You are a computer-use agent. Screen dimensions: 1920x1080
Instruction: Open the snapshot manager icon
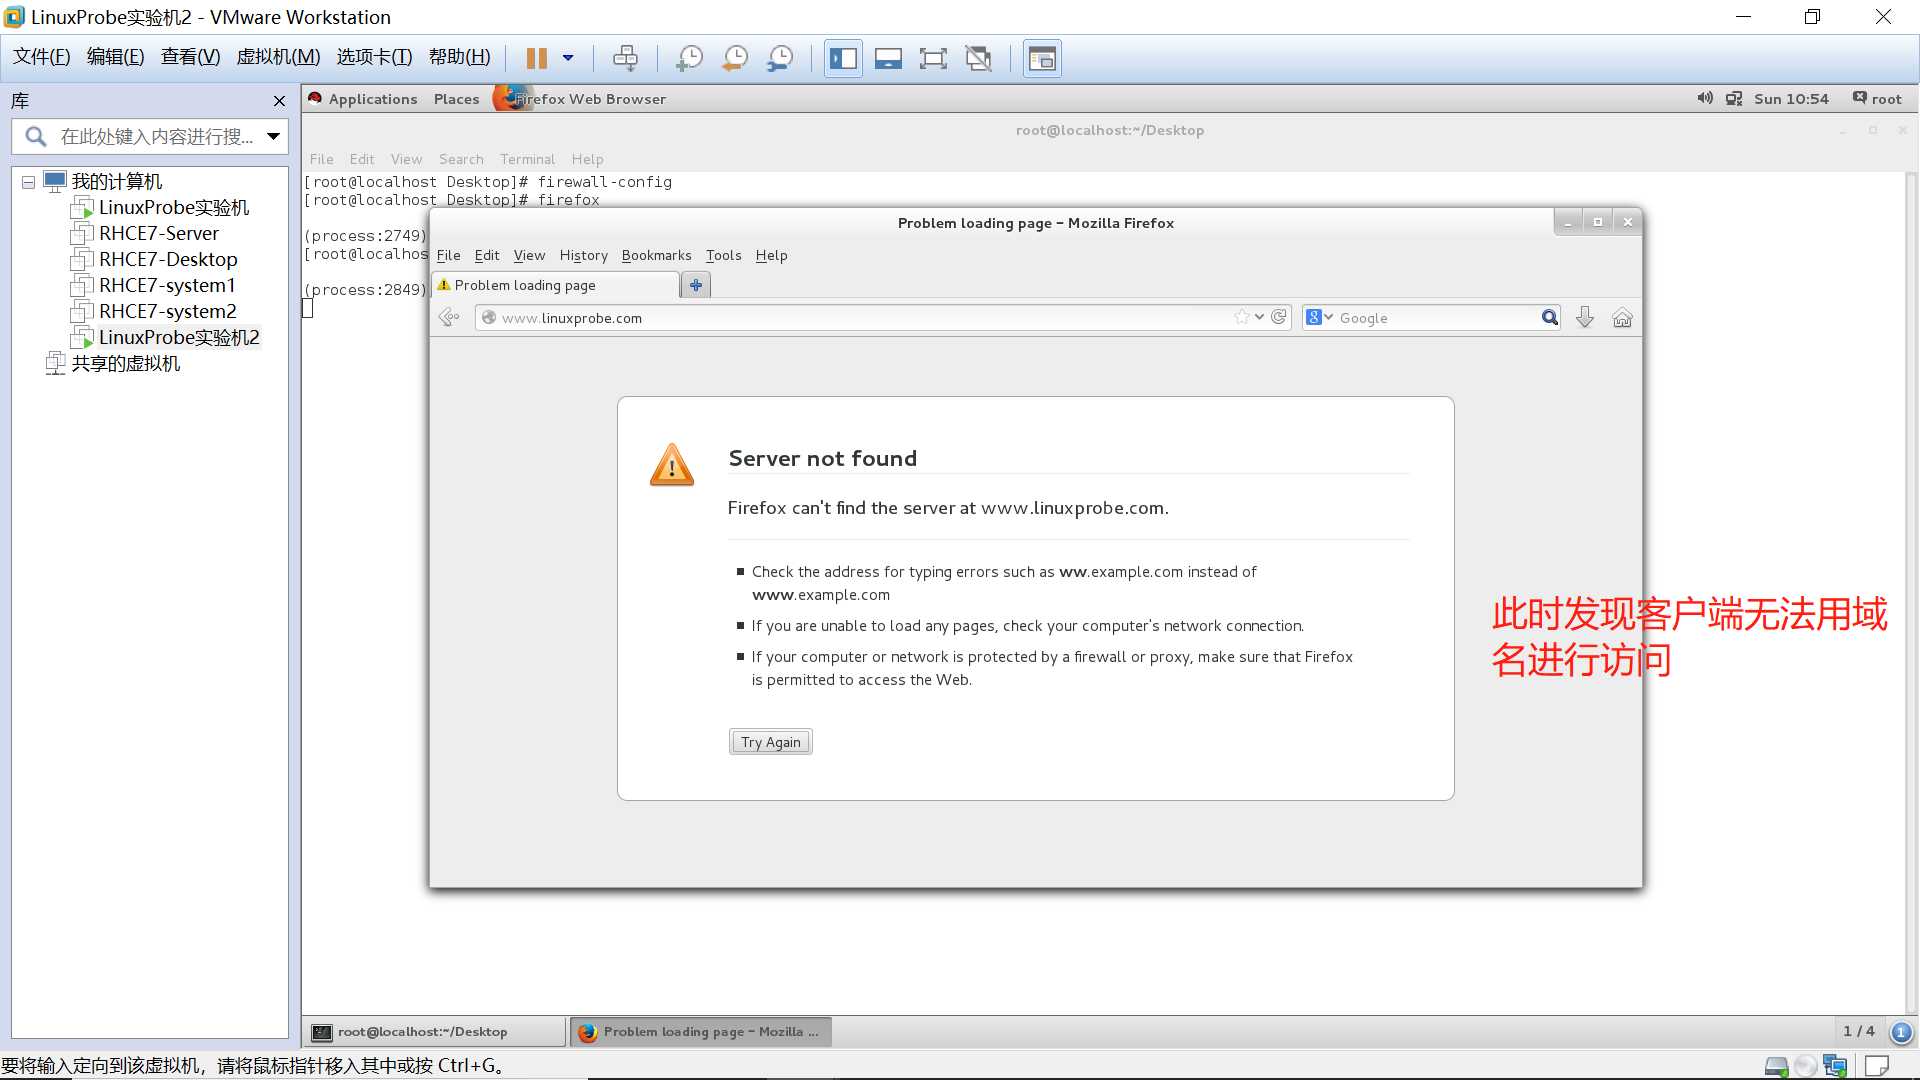coord(780,58)
